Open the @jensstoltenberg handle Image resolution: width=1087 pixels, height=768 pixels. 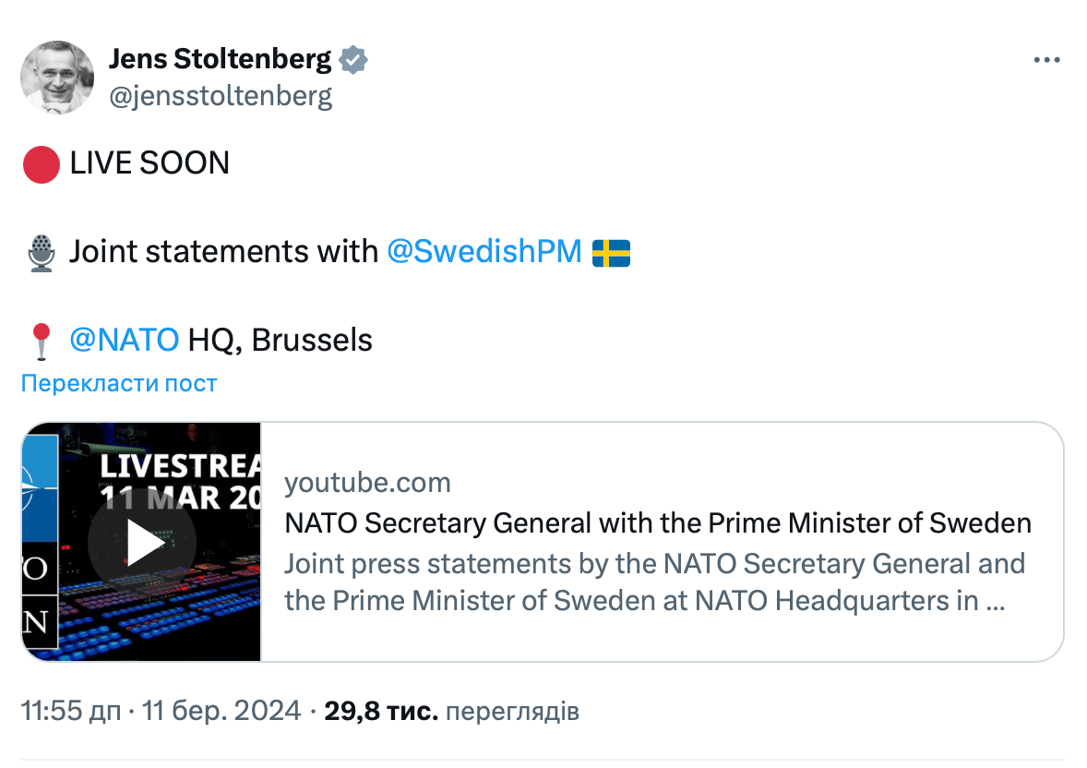tap(220, 96)
